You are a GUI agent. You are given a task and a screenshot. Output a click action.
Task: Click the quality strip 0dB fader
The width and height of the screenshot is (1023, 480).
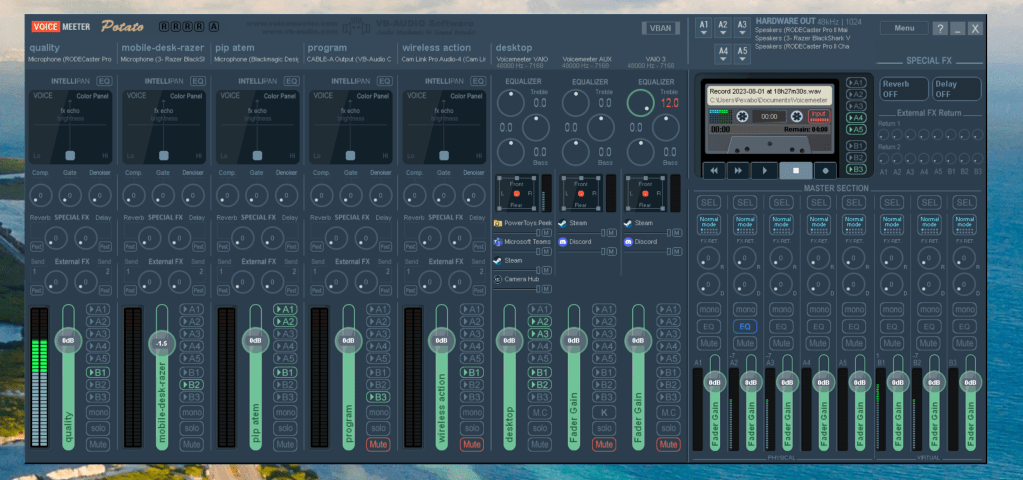(x=69, y=340)
